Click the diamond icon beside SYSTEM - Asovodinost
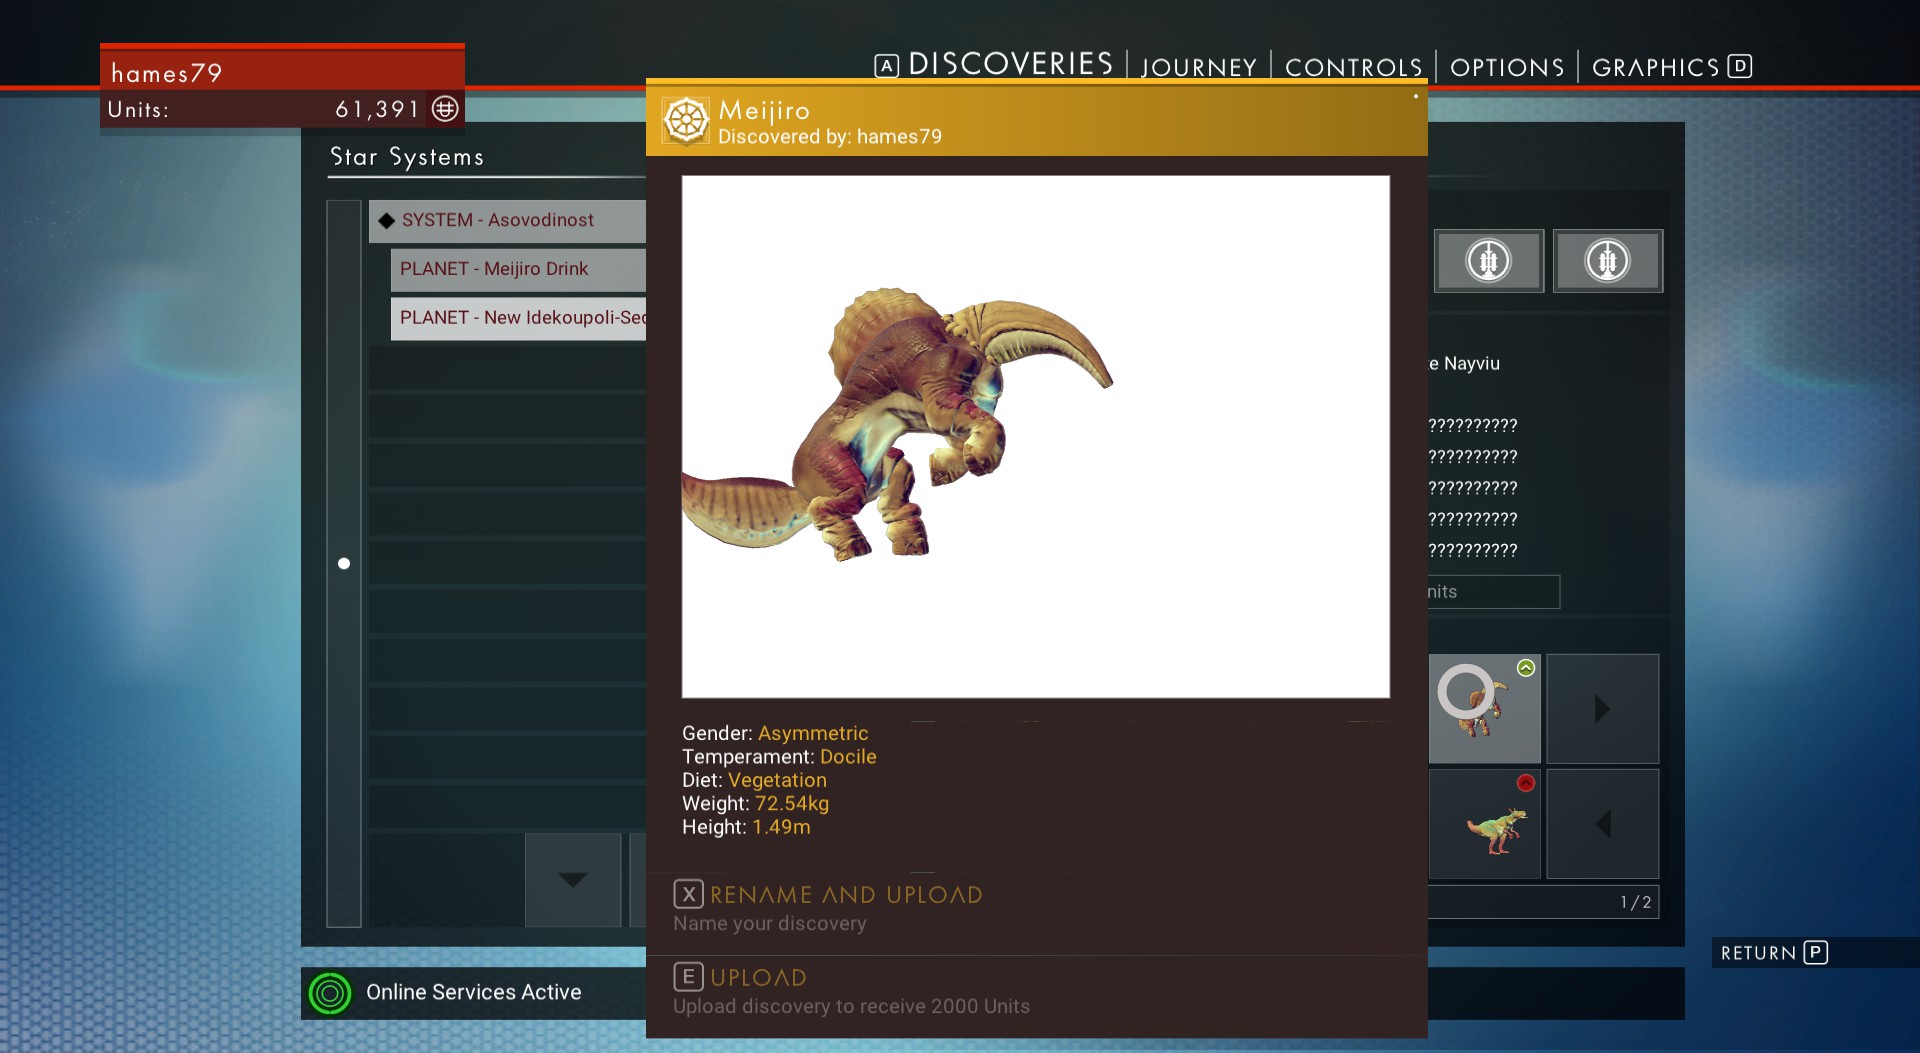The width and height of the screenshot is (1920, 1053). pos(386,220)
